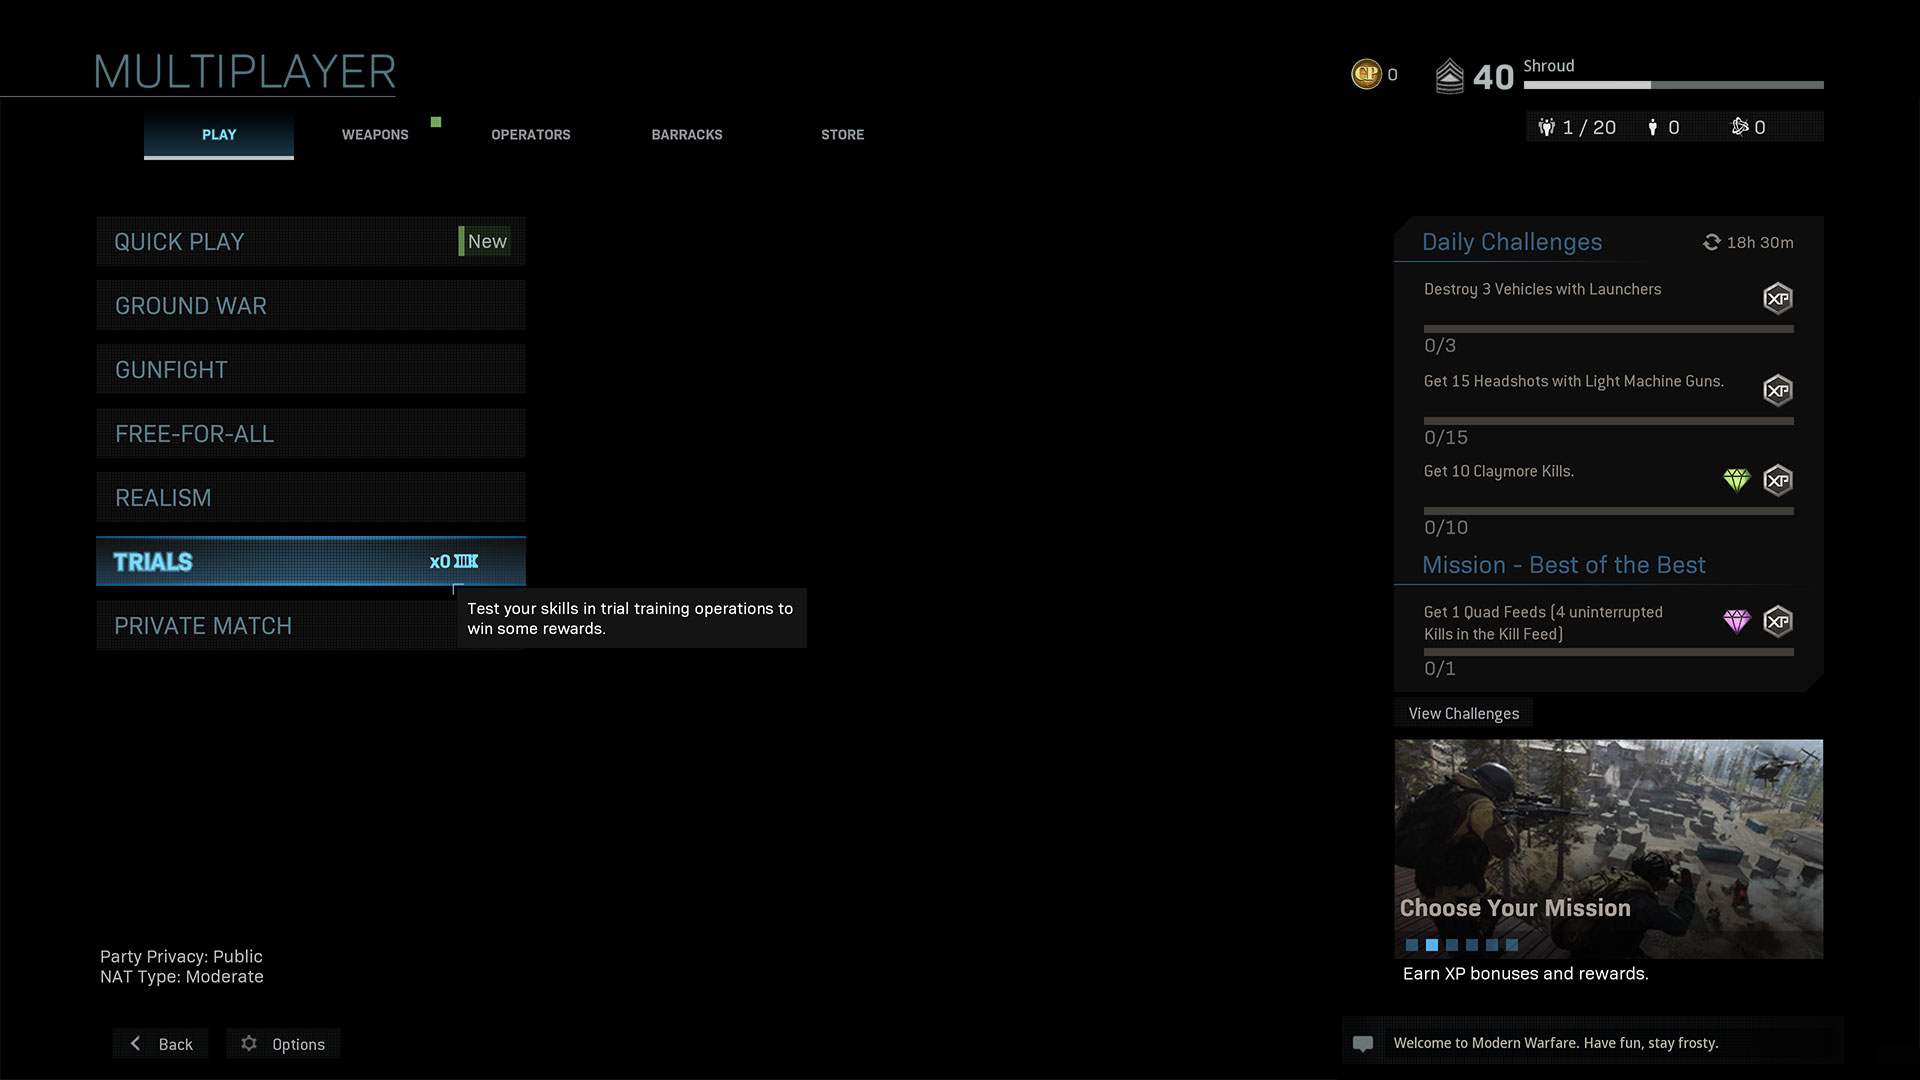Click the refresh timer icon near 18h 30m
This screenshot has width=1920, height=1080.
pyautogui.click(x=1711, y=242)
